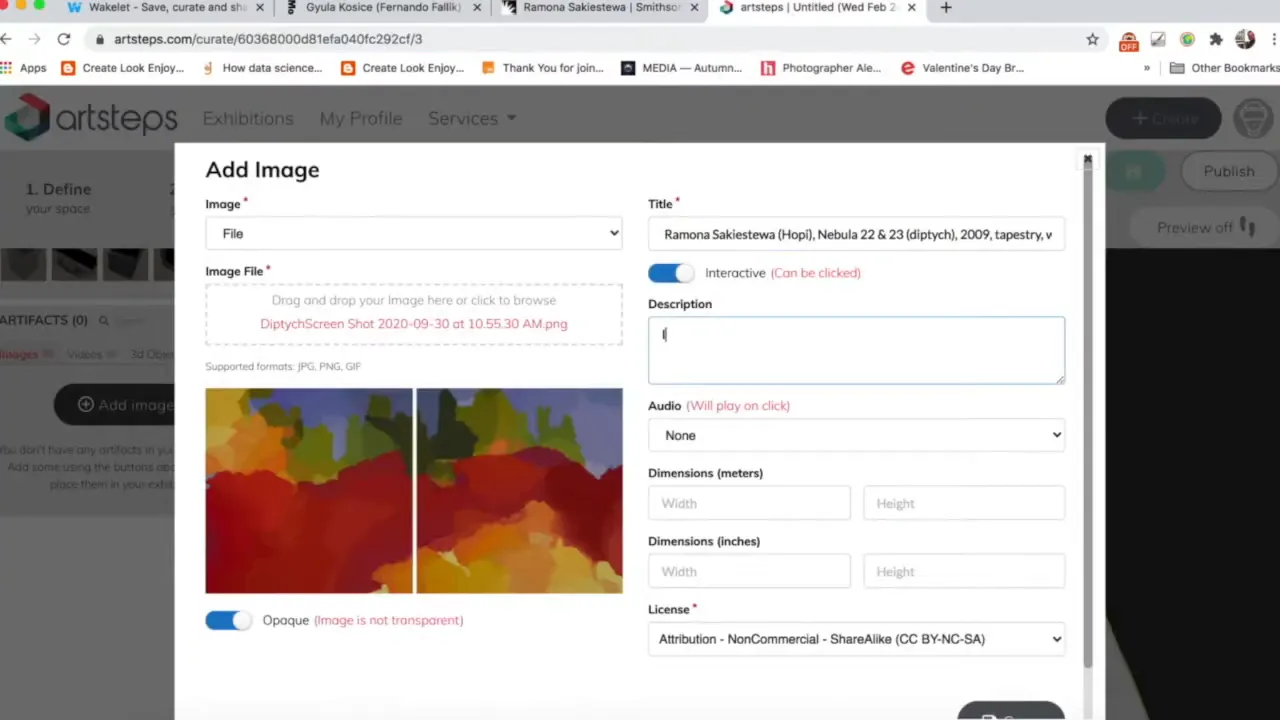
Task: Open the Apps bookmarks shortcut
Action: tap(24, 68)
